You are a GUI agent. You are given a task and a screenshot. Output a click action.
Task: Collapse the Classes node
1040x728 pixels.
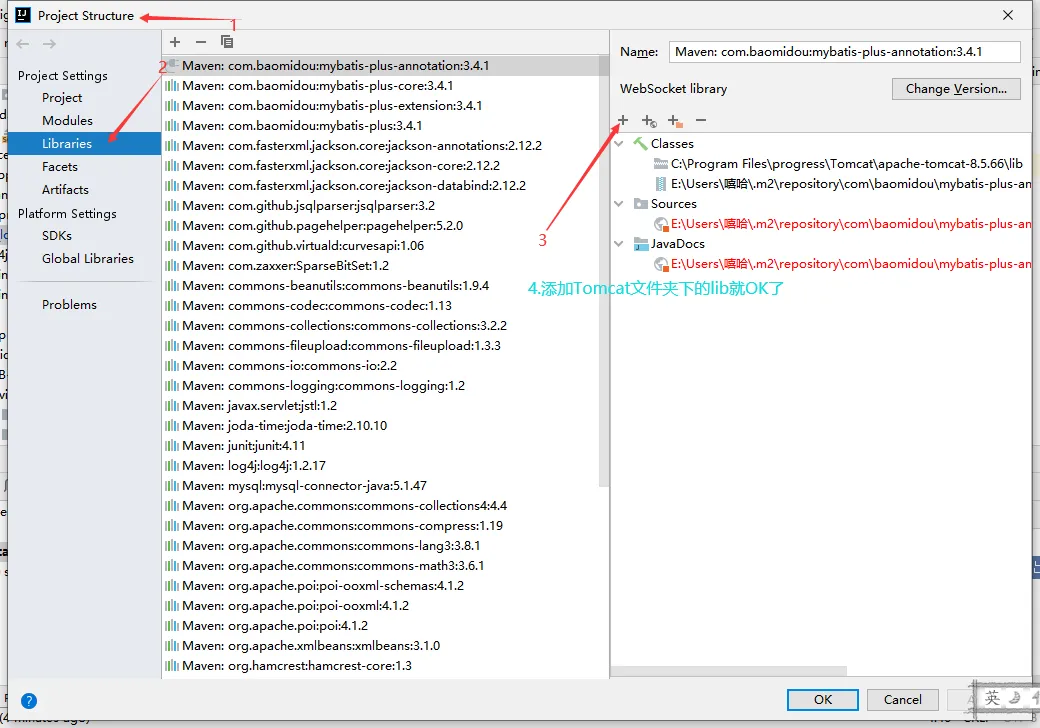pyautogui.click(x=619, y=143)
